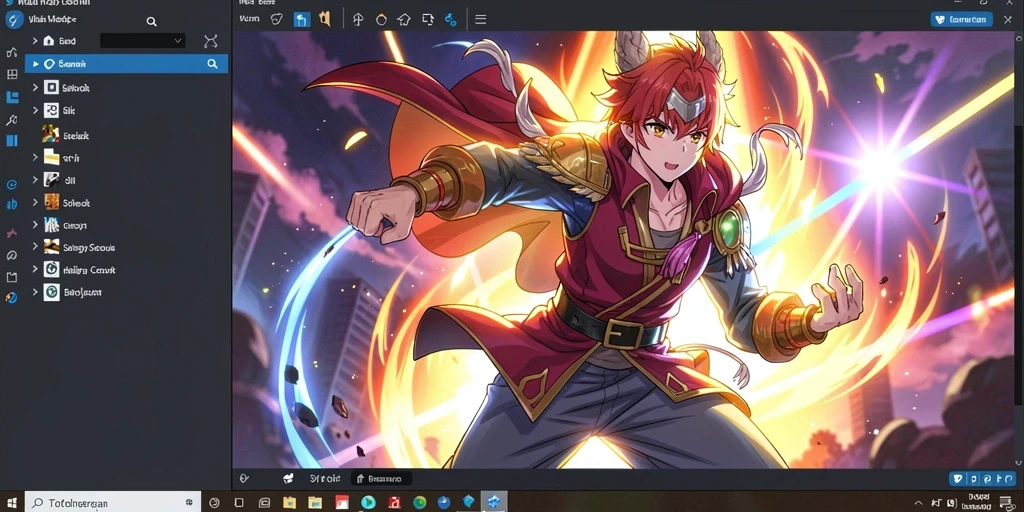Click the search icon in highlighted row
The height and width of the screenshot is (512, 1024).
tap(212, 63)
